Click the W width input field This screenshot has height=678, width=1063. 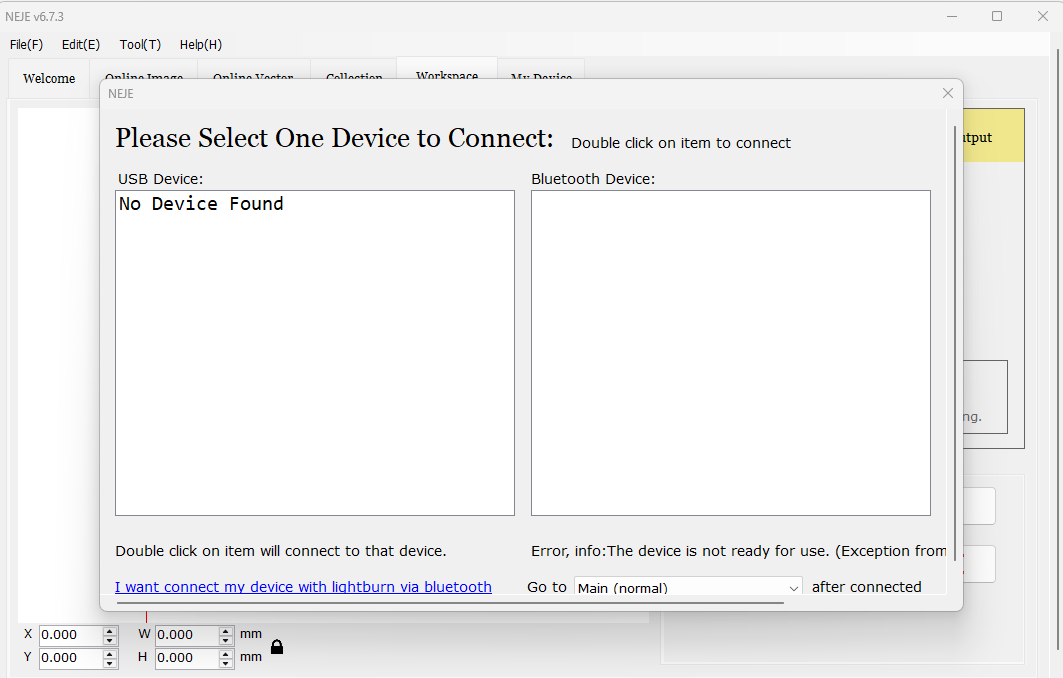point(188,635)
